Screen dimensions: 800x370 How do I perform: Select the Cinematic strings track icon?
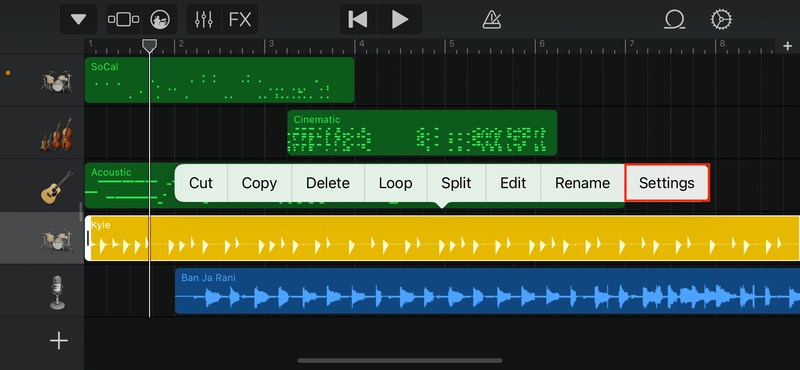click(x=57, y=134)
